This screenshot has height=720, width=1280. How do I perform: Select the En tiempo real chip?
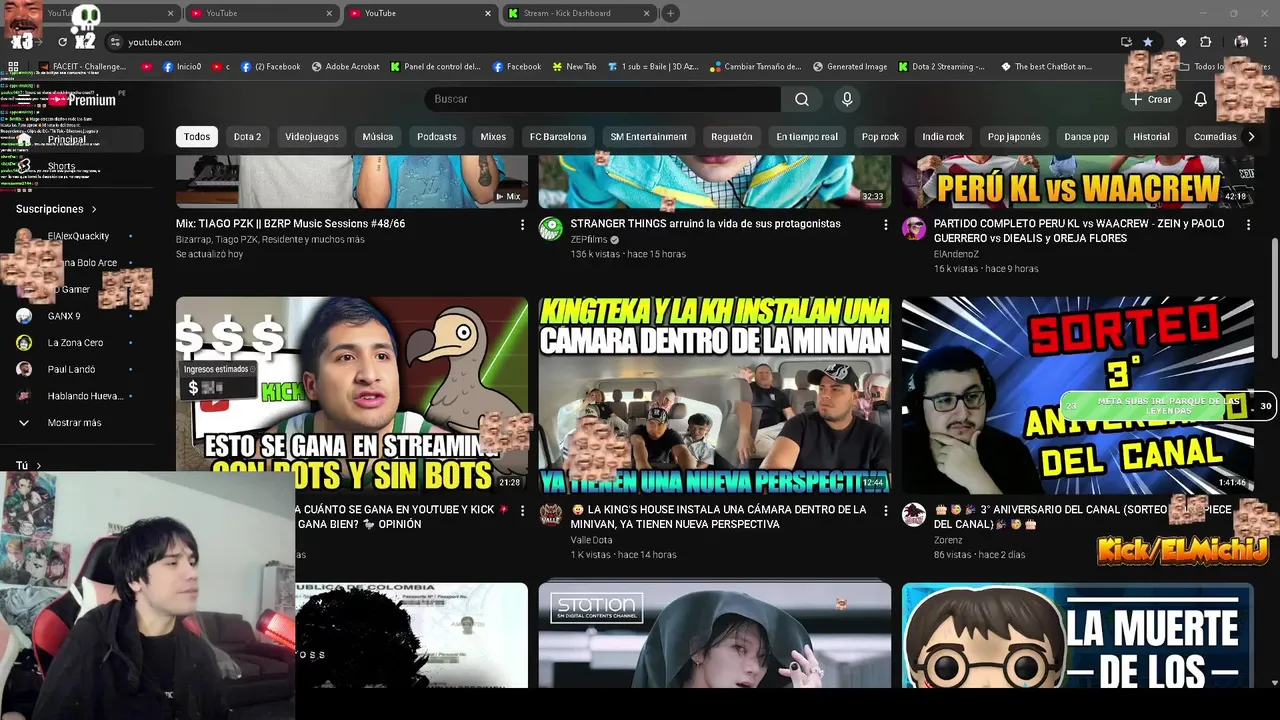tap(807, 137)
